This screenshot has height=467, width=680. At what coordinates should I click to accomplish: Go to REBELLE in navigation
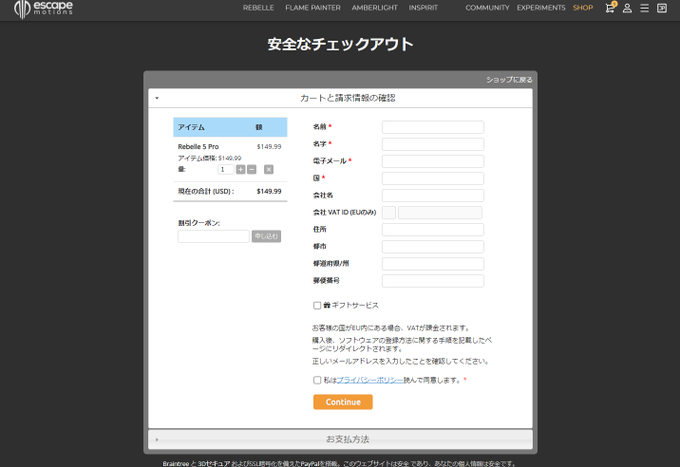[258, 8]
